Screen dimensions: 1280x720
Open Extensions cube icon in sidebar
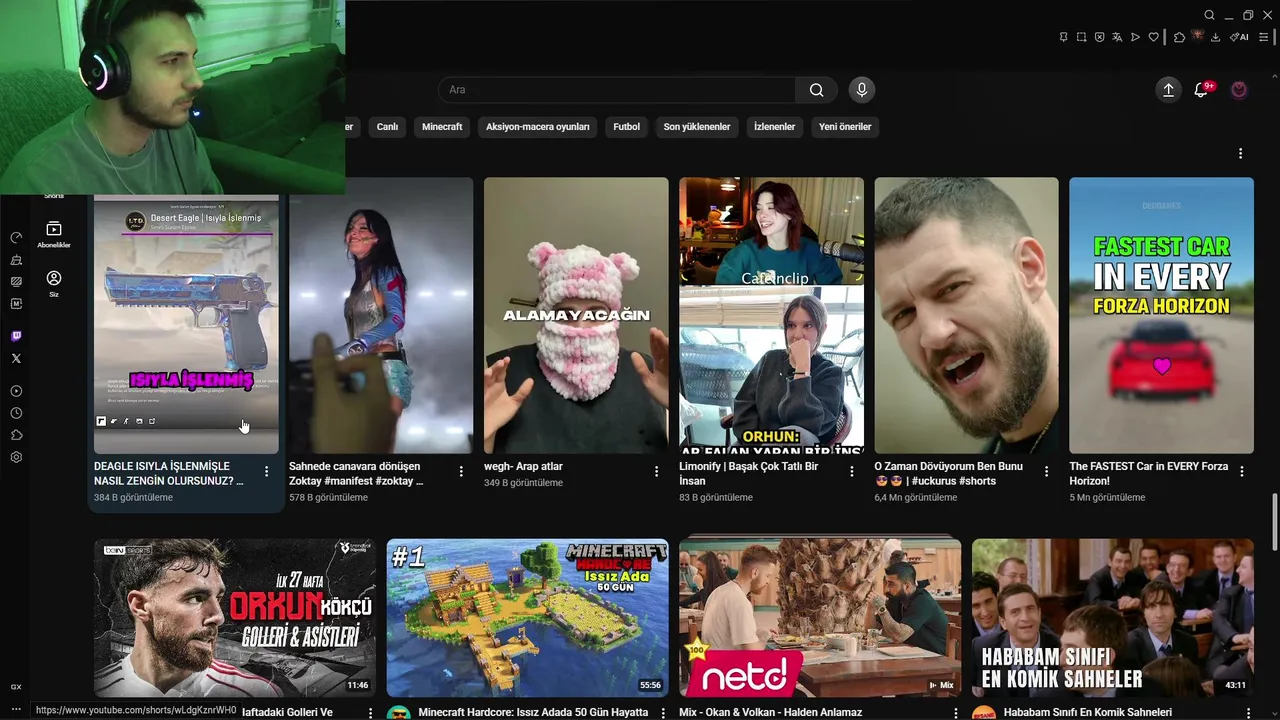pyautogui.click(x=16, y=435)
